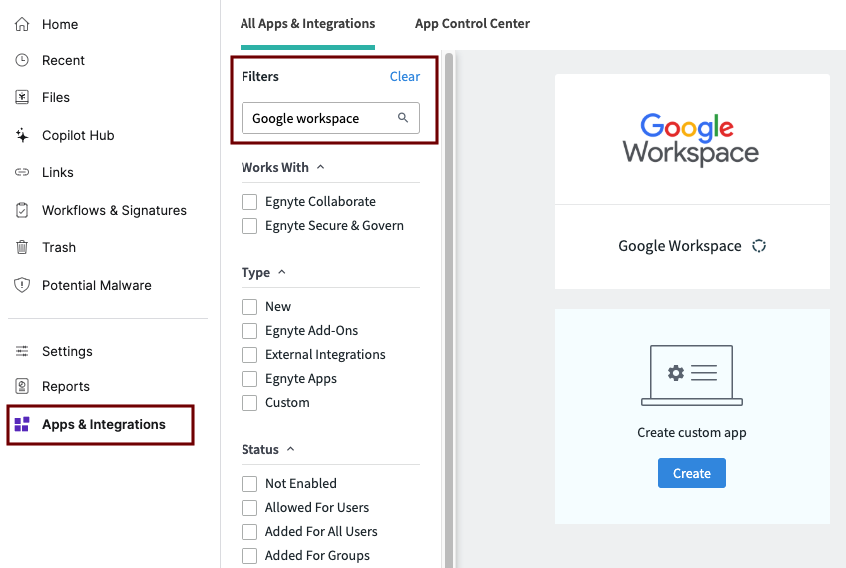Enable the Egnyte Apps checkbox
The width and height of the screenshot is (846, 568).
coord(249,379)
